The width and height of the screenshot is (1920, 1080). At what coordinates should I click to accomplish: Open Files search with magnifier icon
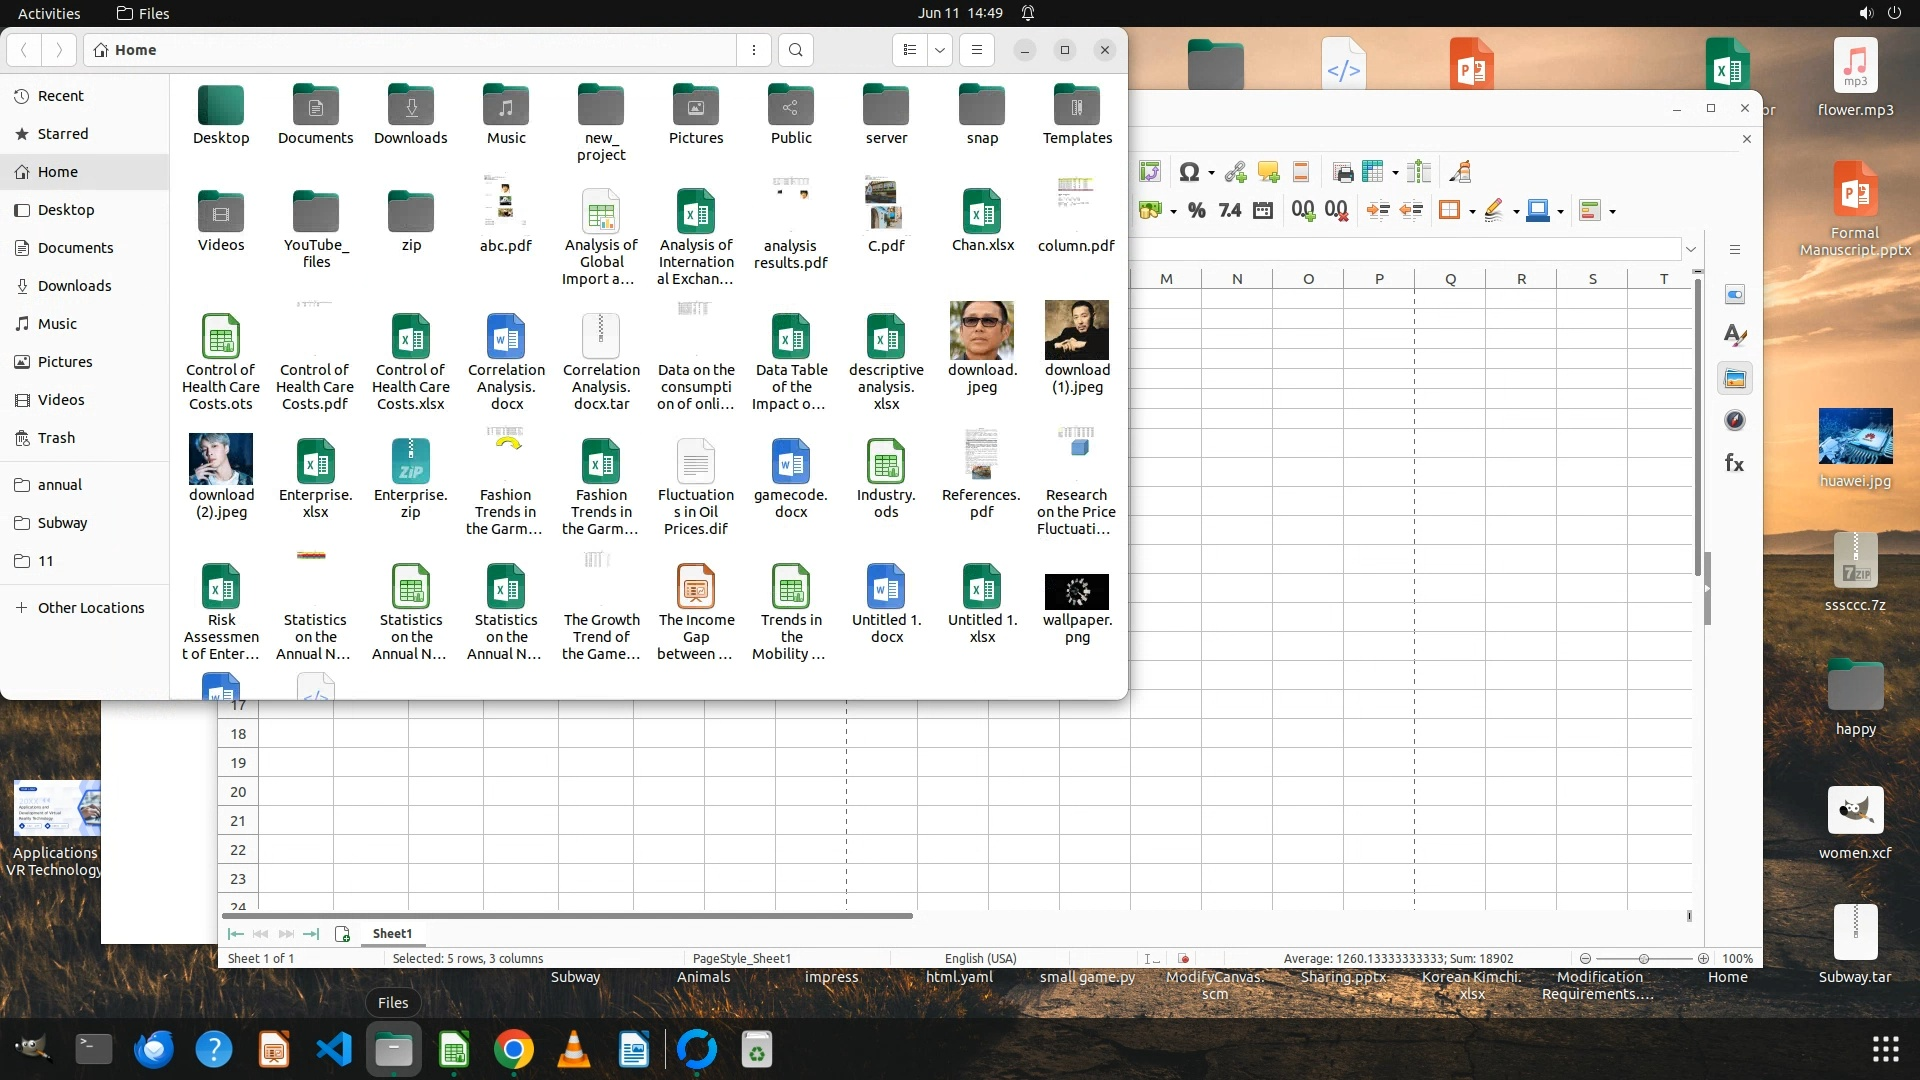pos(795,50)
